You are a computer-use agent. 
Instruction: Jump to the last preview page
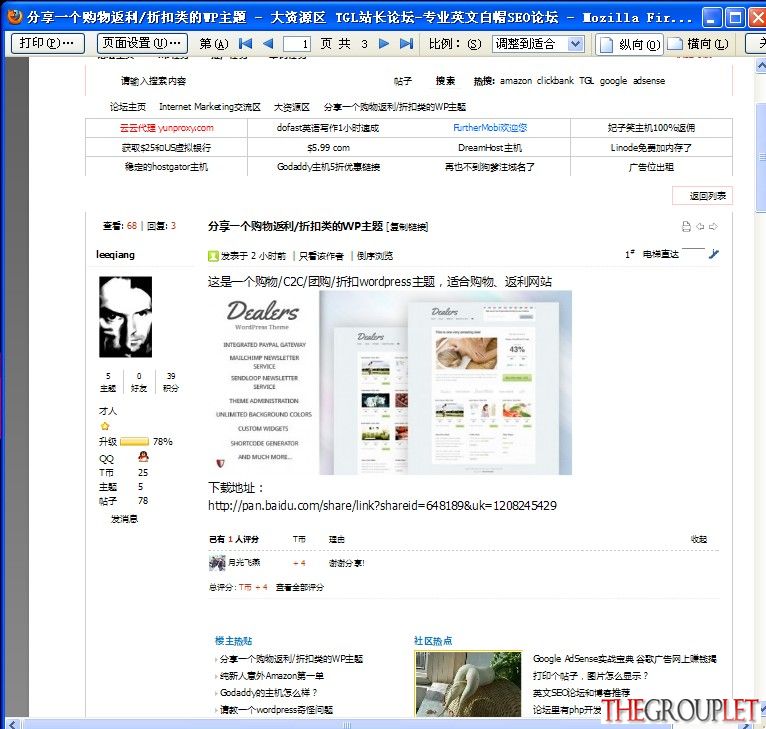(x=406, y=44)
